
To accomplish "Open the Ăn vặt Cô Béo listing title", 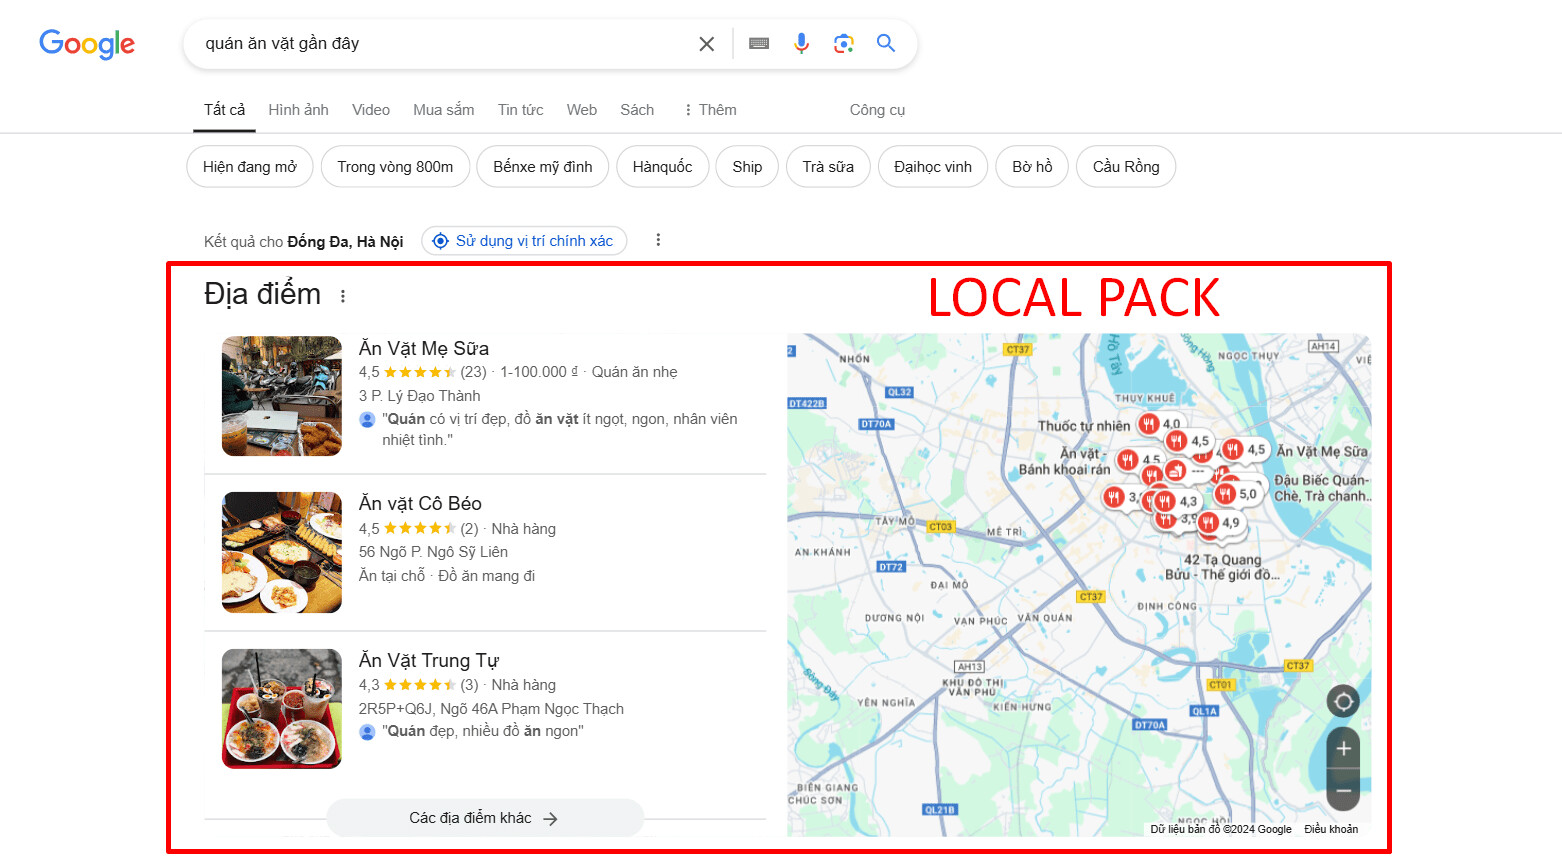I will point(420,504).
